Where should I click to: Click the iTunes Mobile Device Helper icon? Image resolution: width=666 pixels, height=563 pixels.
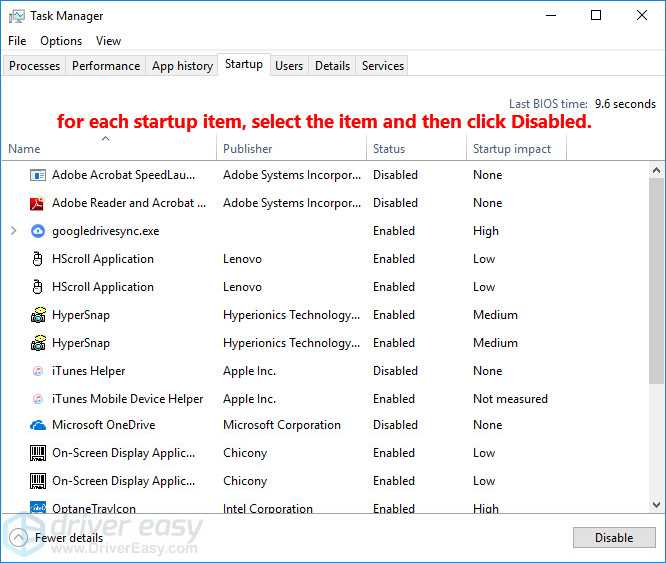click(38, 399)
